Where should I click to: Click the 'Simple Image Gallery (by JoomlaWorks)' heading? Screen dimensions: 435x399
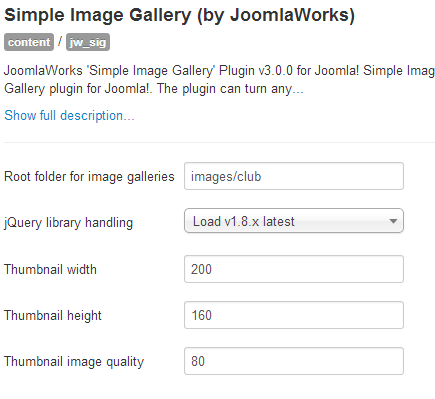tap(179, 15)
